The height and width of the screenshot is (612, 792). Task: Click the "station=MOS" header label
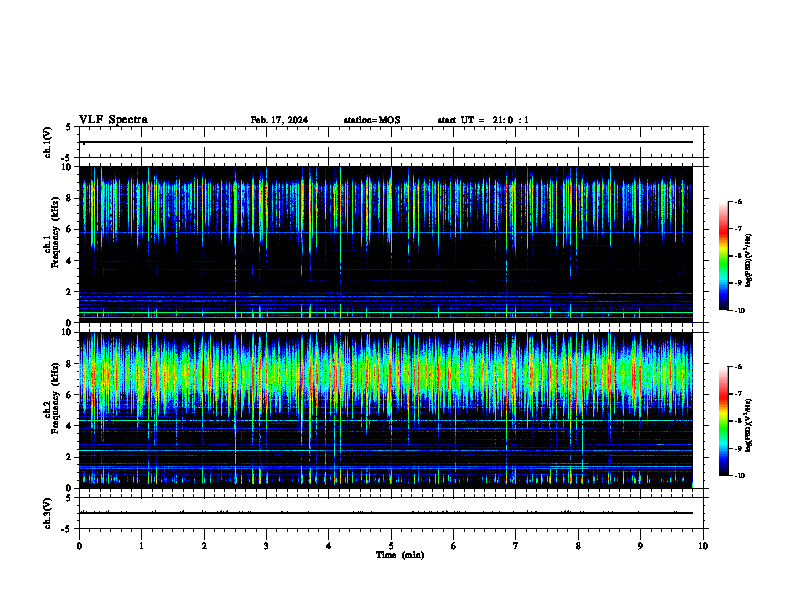[372, 120]
